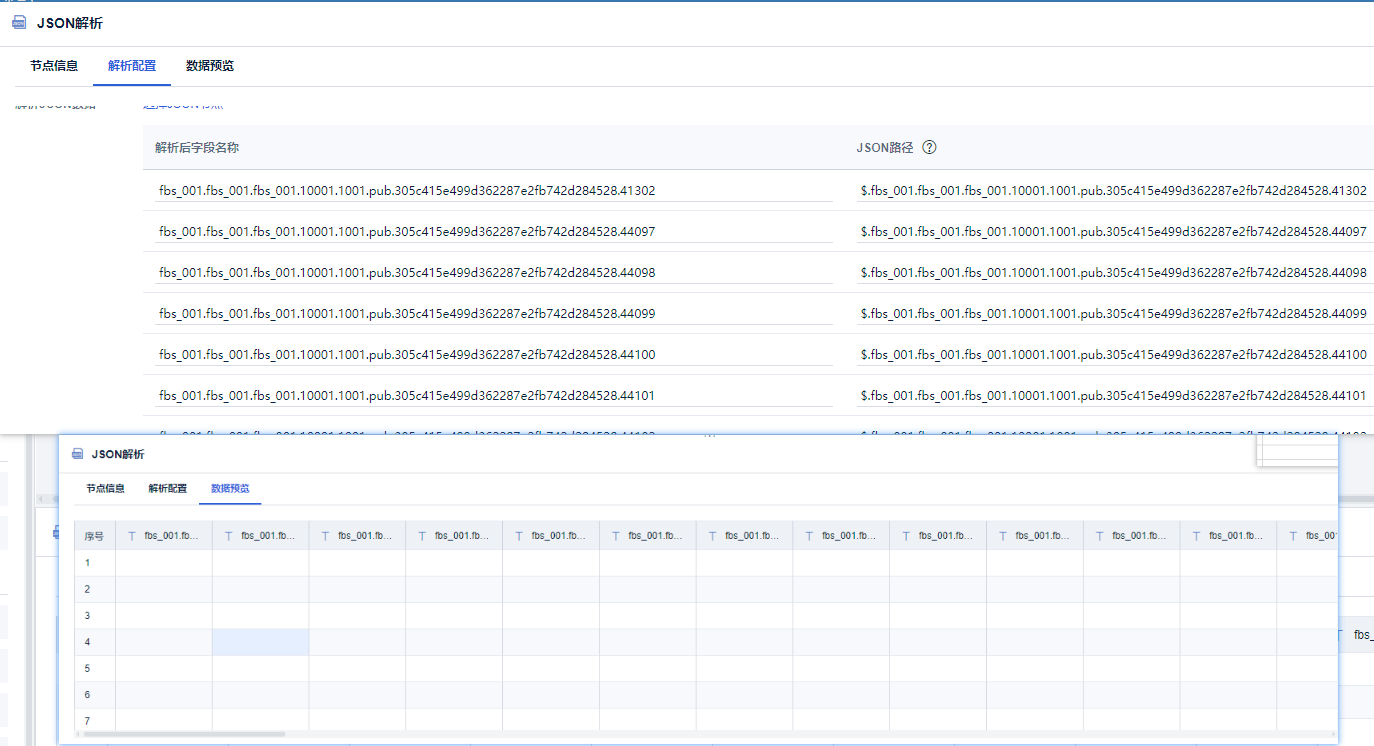The height and width of the screenshot is (746, 1374).
Task: Select row number 3 in preview table
Action: 87,615
